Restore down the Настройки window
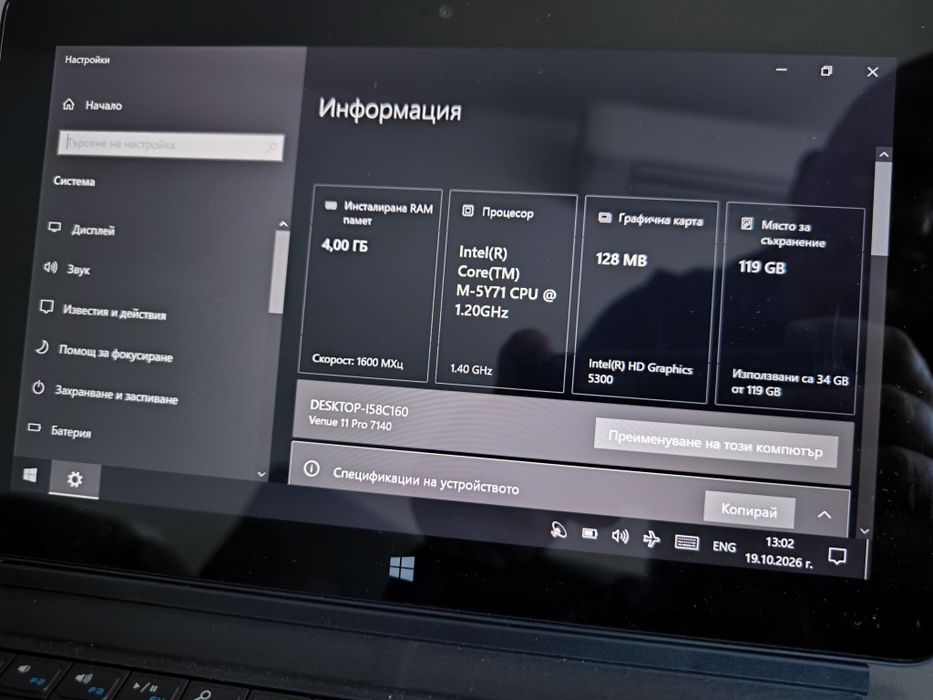Viewport: 933px width, 700px height. click(x=826, y=71)
